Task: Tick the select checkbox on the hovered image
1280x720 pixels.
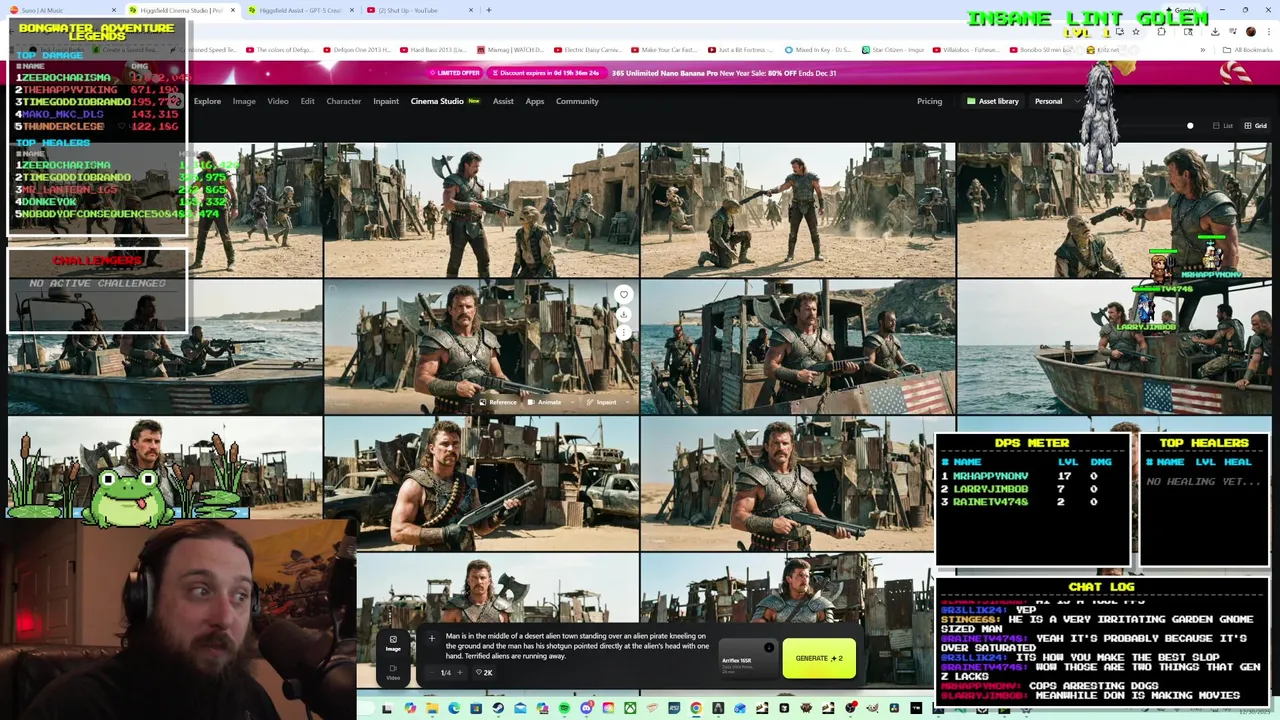Action: (332, 289)
